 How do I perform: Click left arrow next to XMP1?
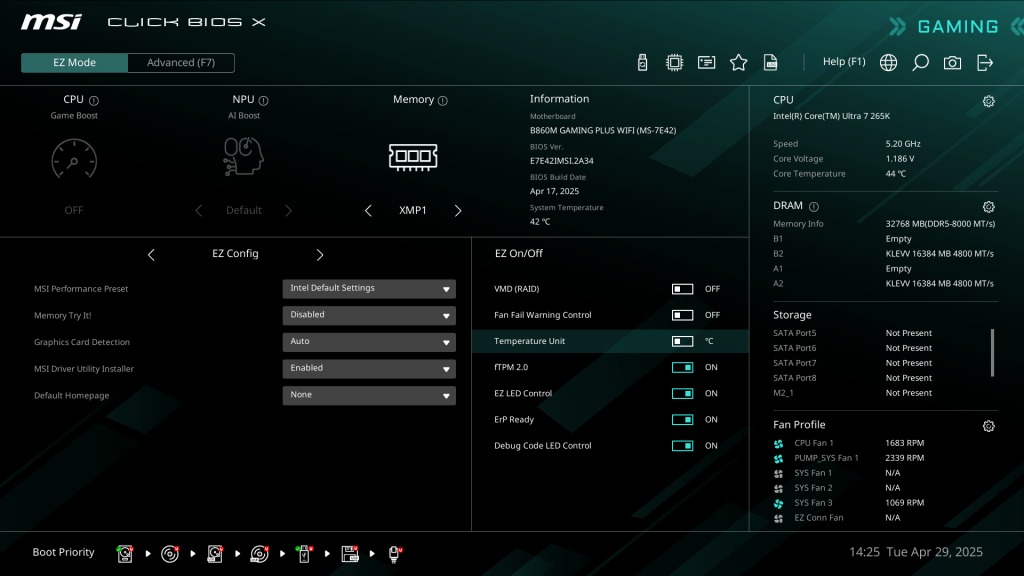point(368,210)
